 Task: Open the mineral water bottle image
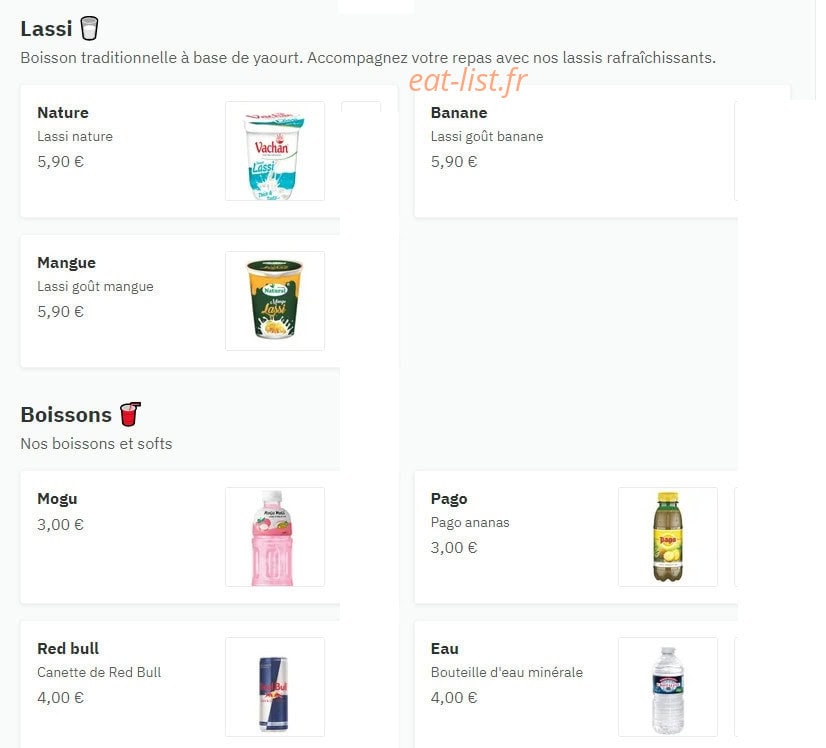668,687
